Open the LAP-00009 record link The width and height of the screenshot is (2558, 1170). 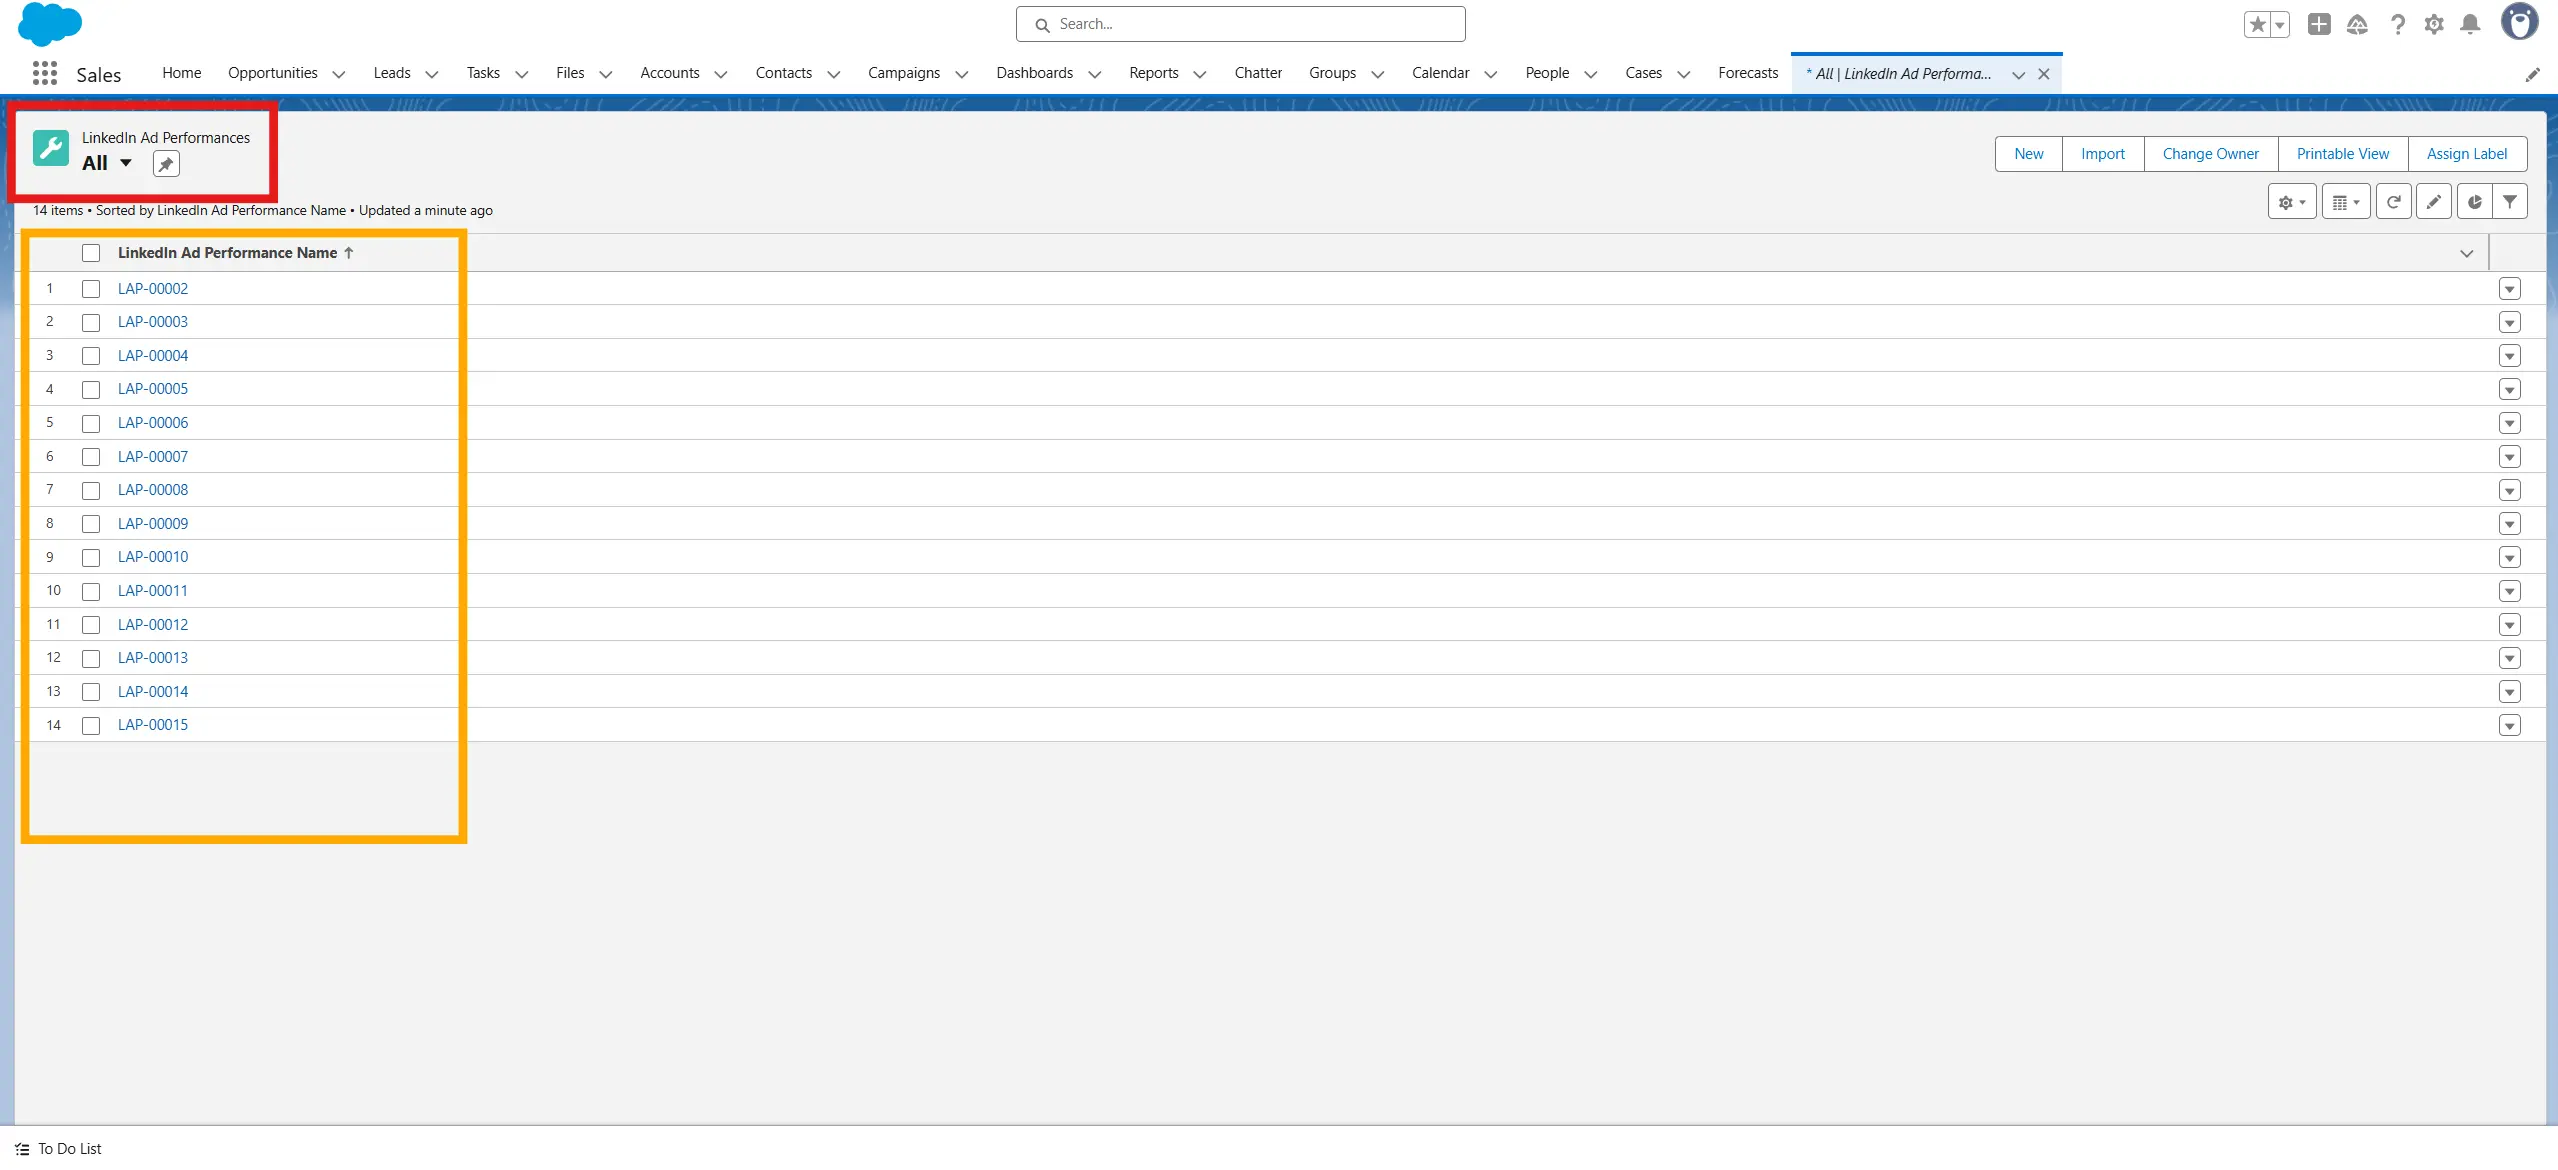click(153, 524)
